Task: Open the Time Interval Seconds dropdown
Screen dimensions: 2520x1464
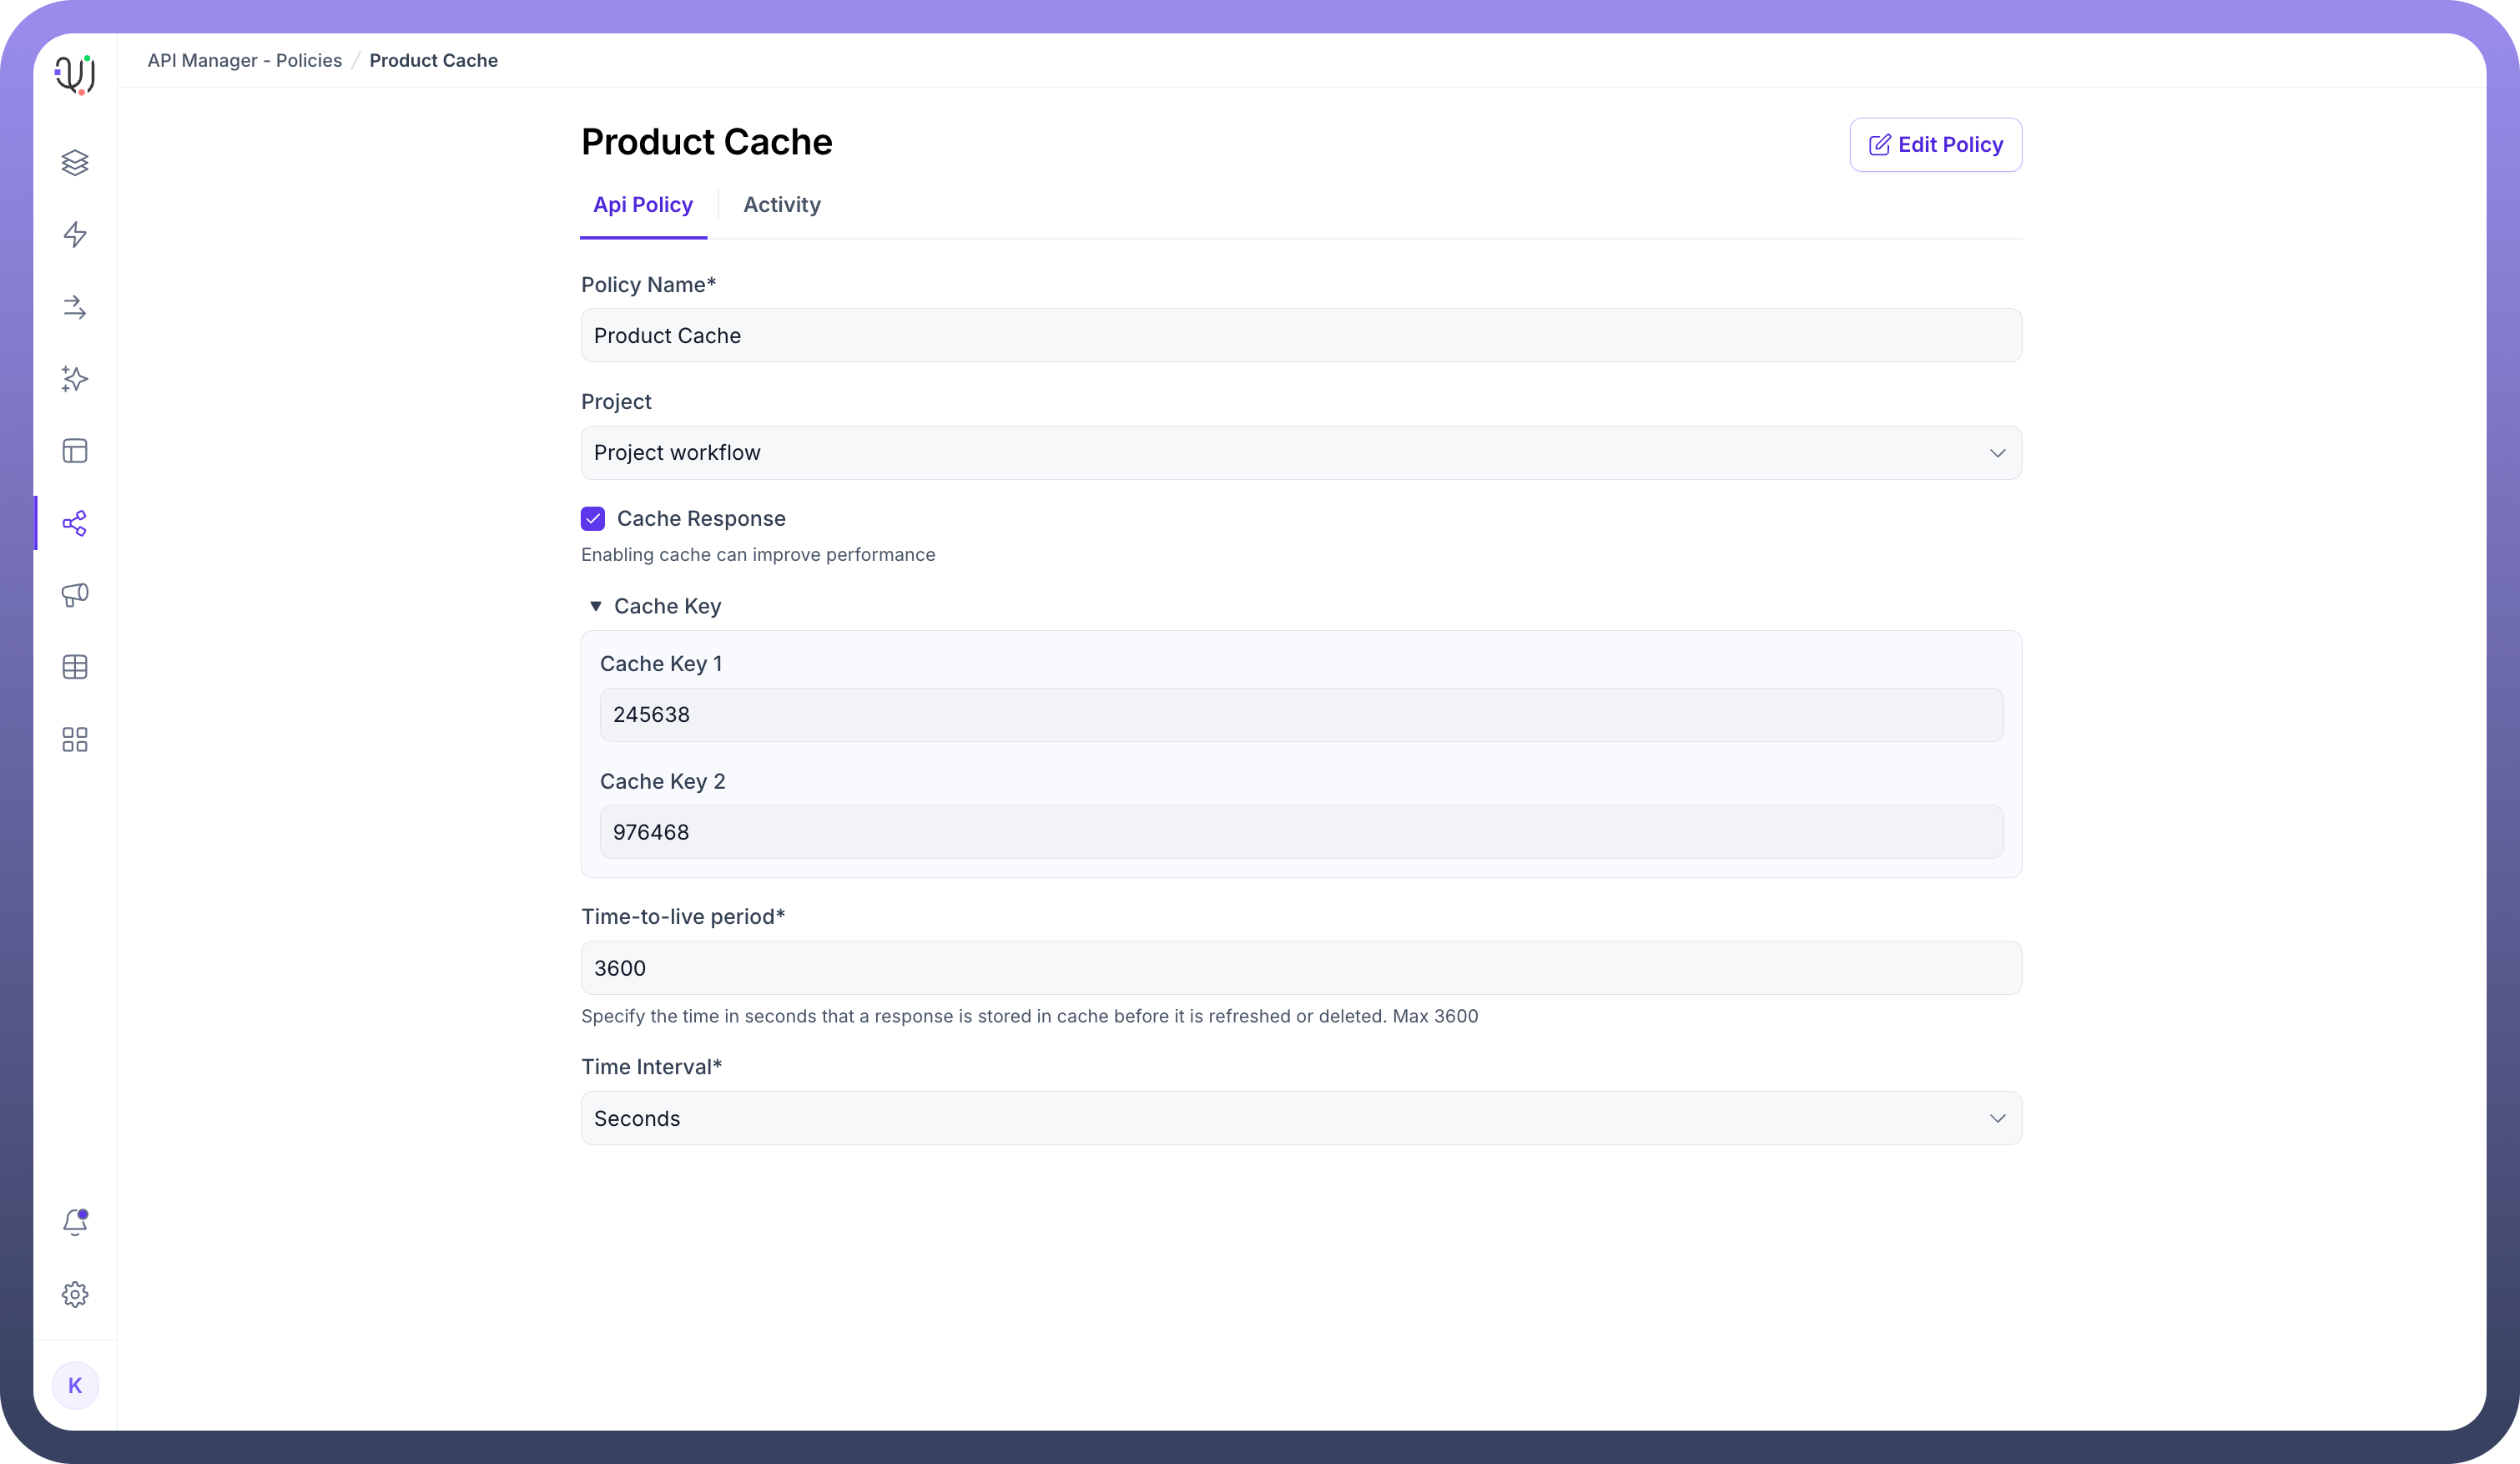Action: pos(1300,1118)
